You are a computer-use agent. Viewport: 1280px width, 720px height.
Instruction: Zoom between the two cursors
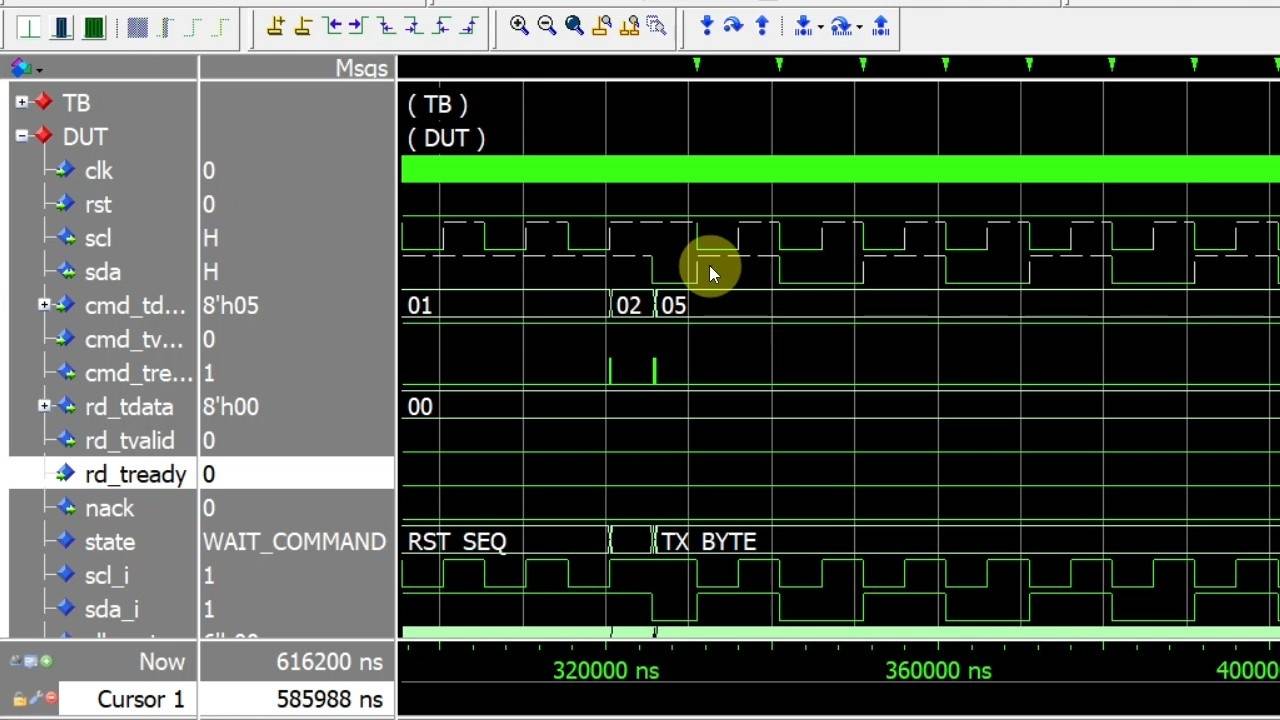(x=629, y=26)
